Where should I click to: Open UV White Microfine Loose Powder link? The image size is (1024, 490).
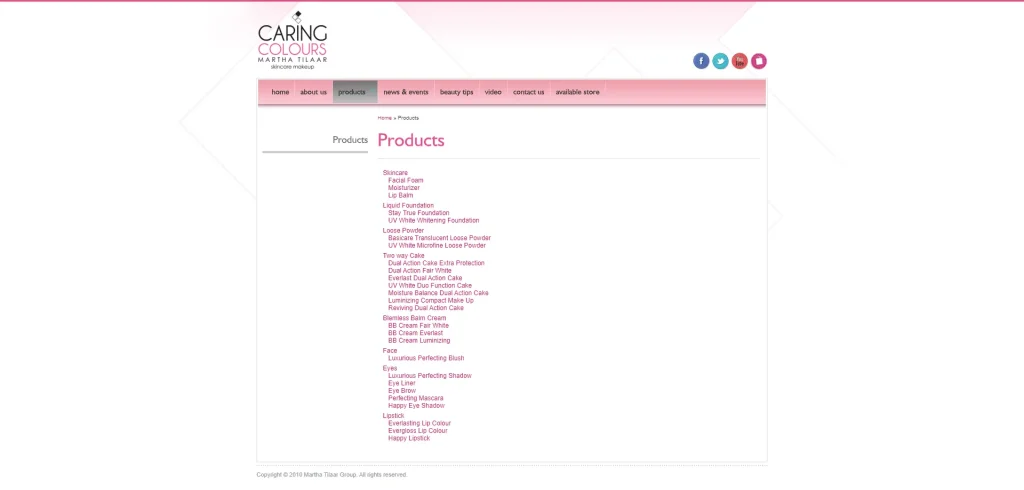(x=437, y=246)
